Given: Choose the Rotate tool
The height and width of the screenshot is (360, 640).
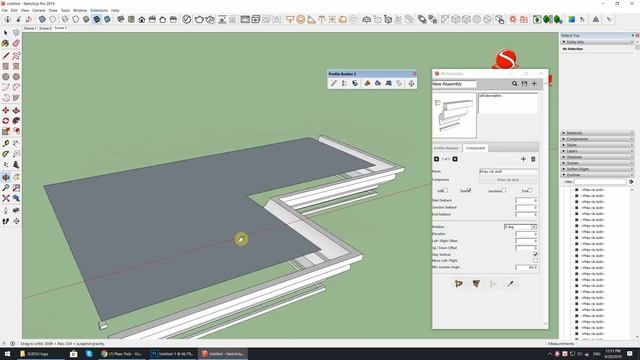Looking at the screenshot, I should coord(6,121).
